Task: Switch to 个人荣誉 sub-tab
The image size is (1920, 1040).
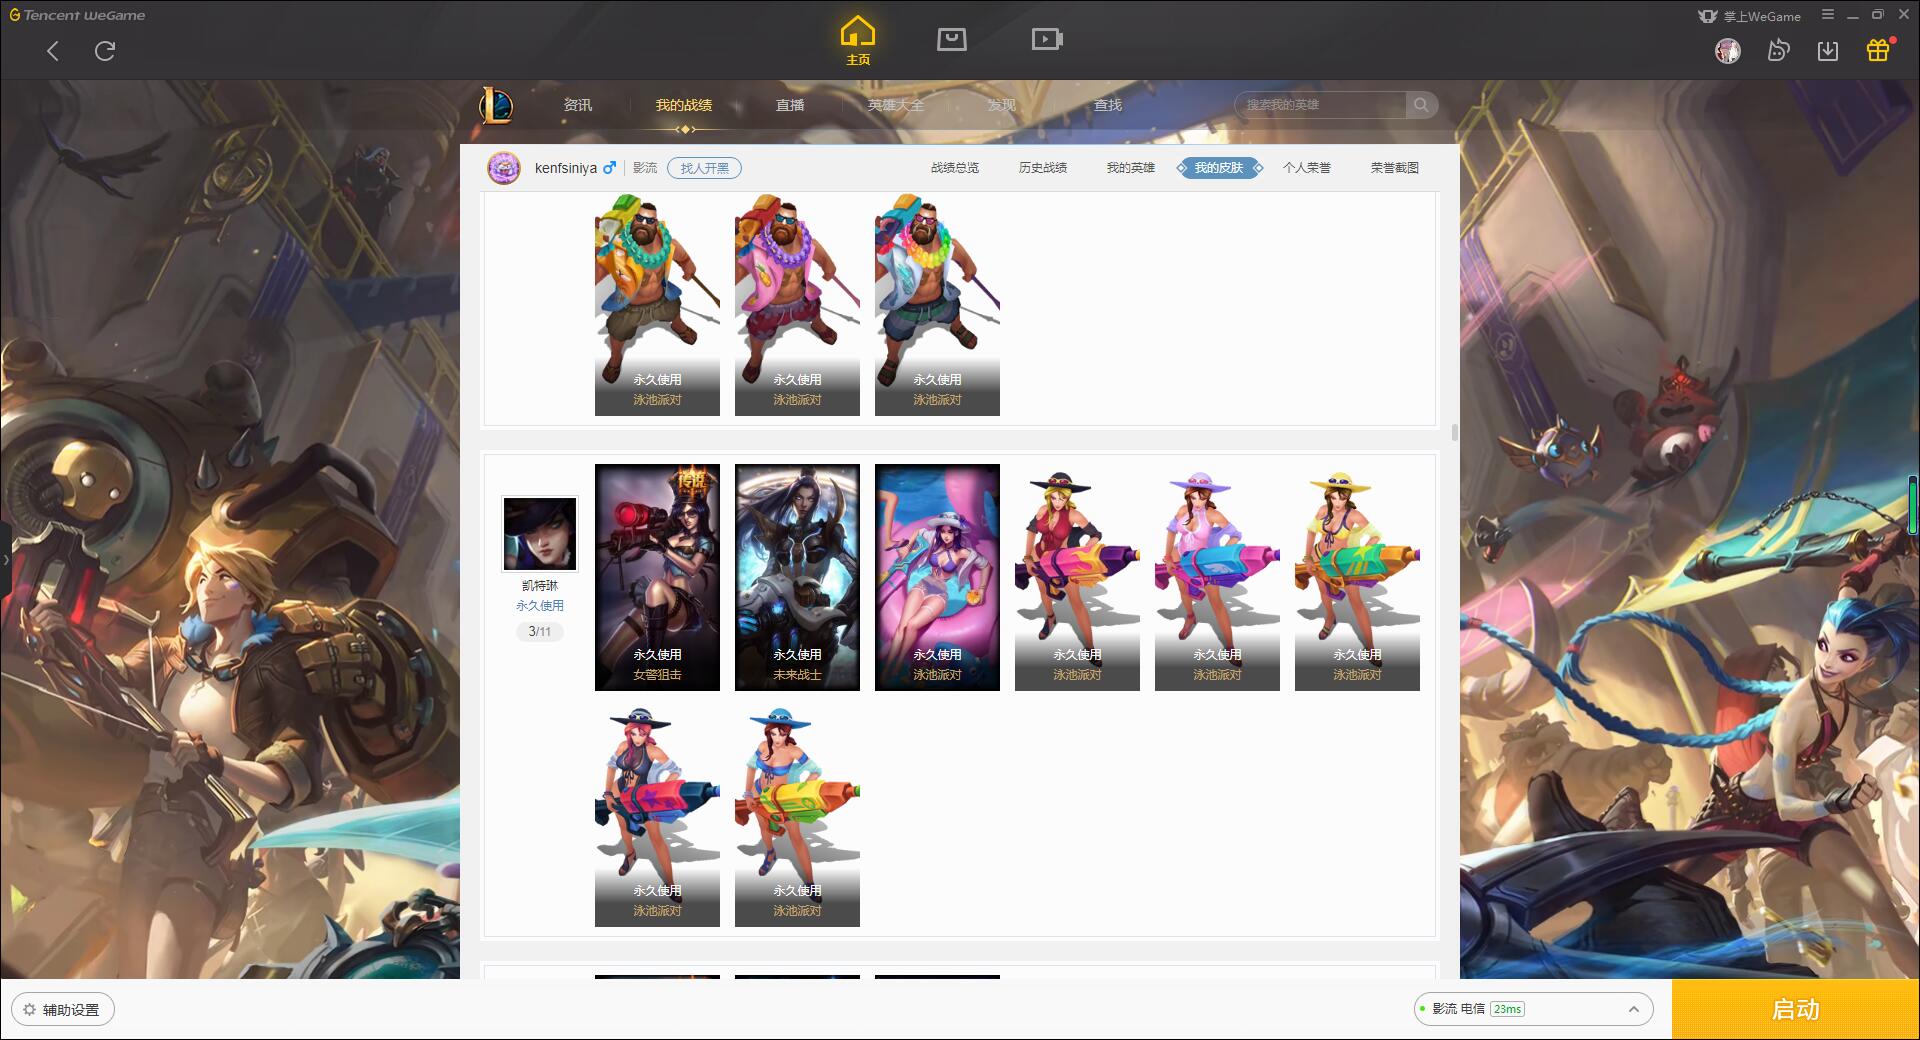Action: [1307, 168]
